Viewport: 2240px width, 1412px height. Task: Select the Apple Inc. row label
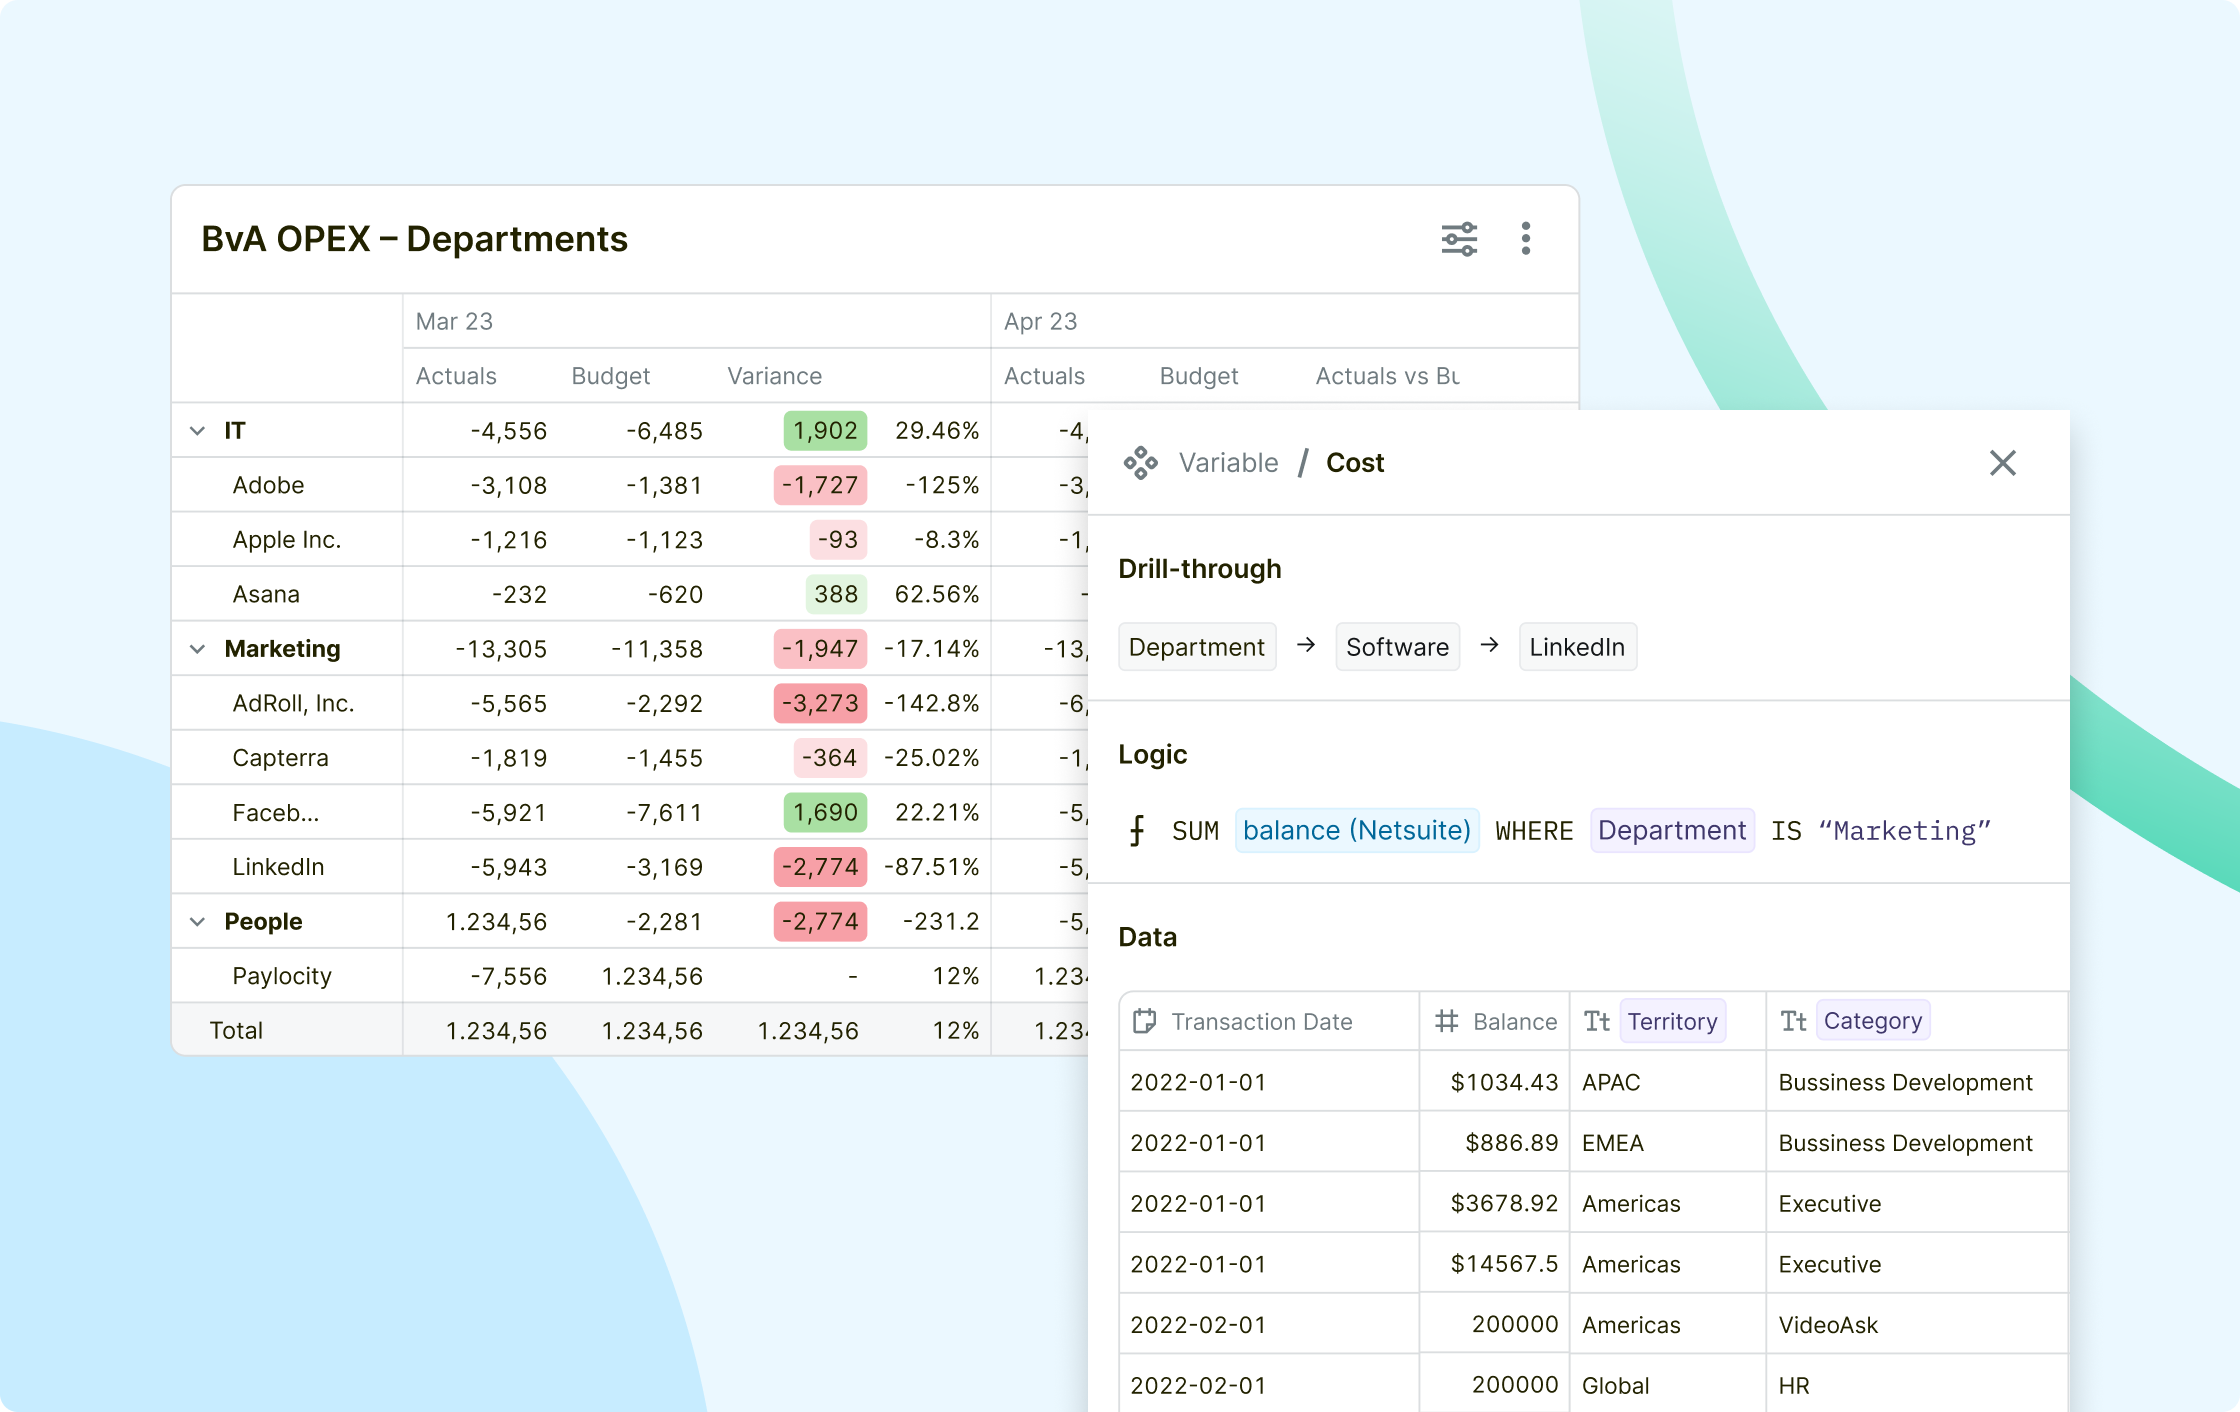point(286,540)
